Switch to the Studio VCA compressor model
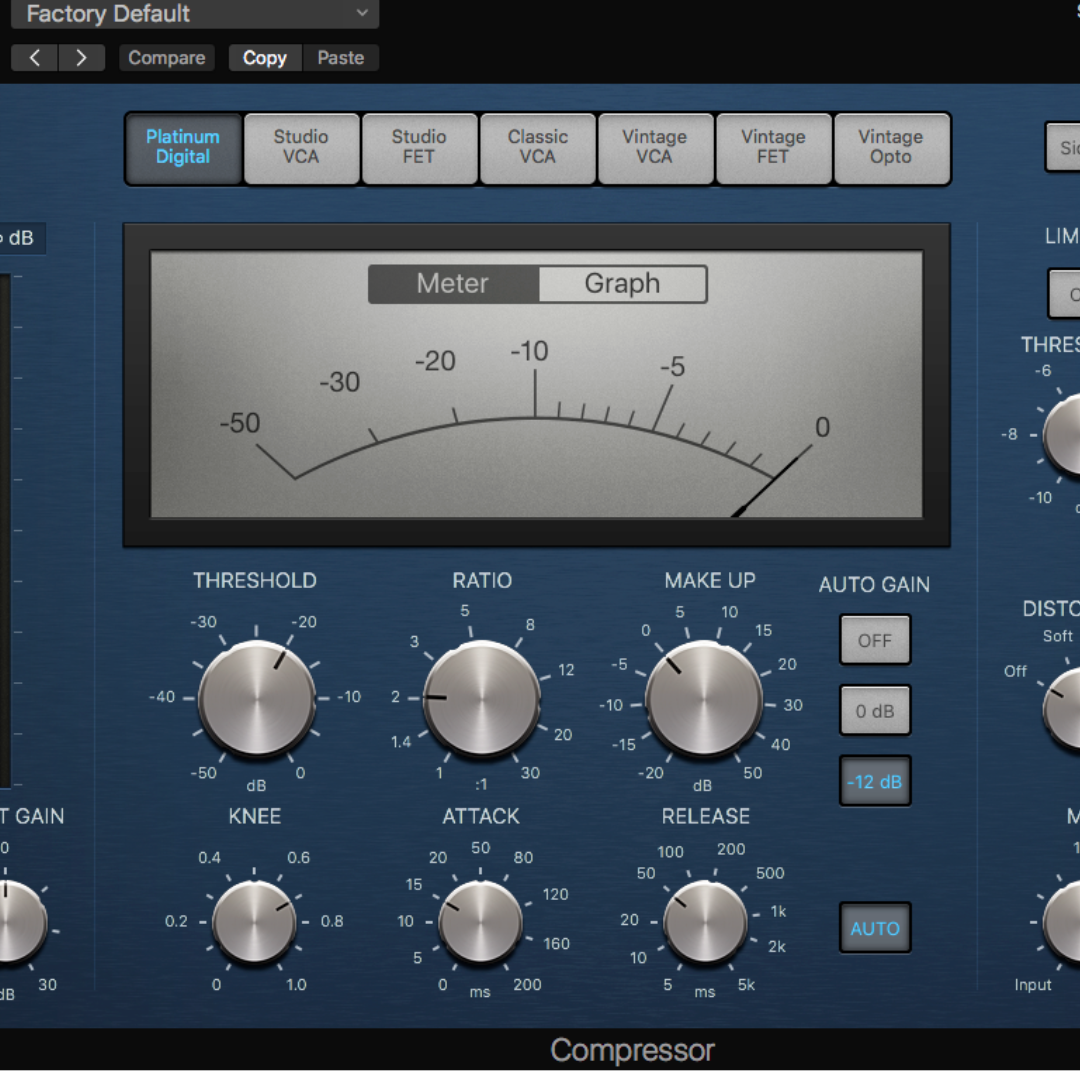Viewport: 1080px width, 1080px height. coord(301,148)
